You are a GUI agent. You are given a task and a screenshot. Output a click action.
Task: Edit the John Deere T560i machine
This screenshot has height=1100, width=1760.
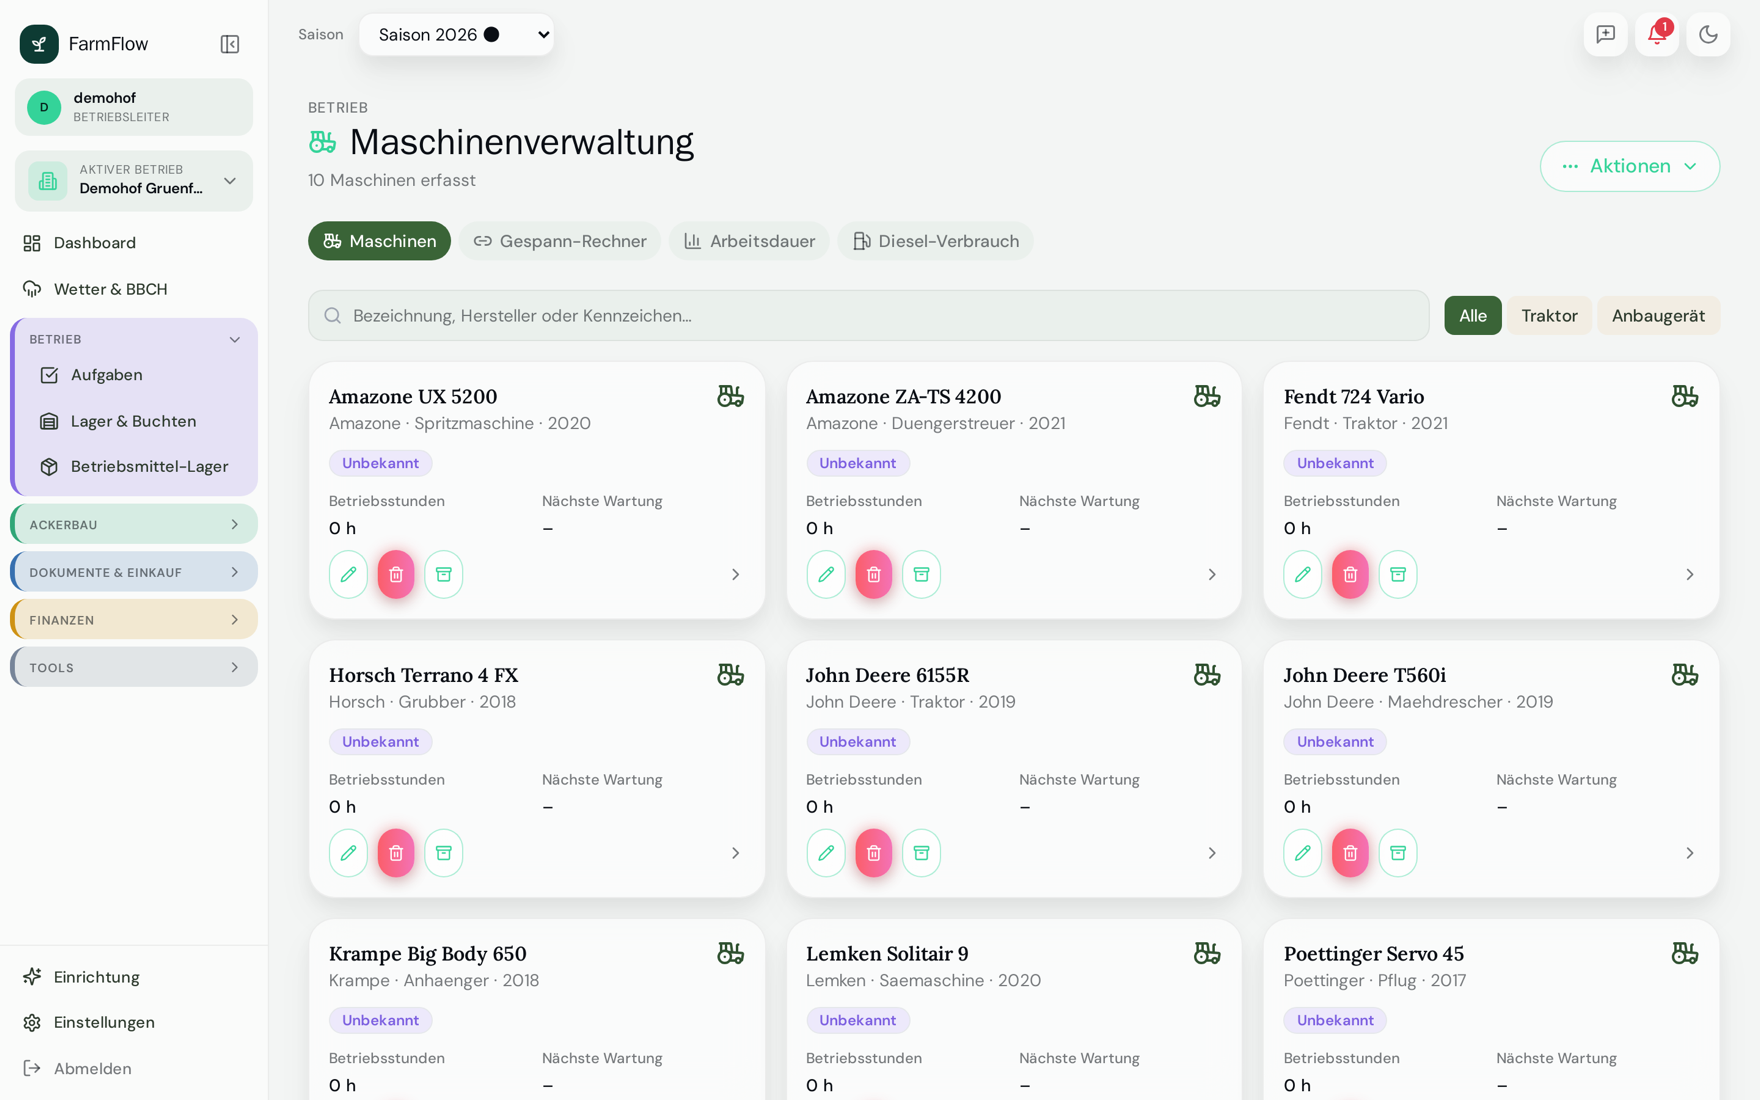[1303, 853]
